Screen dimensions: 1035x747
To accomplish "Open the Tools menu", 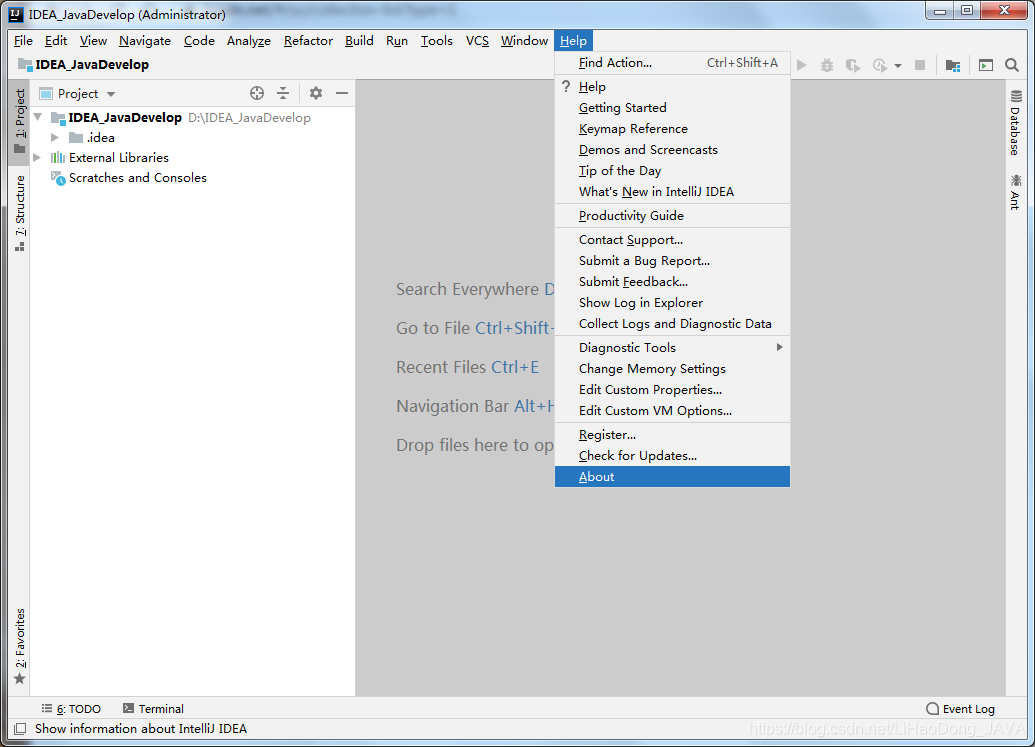I will (437, 41).
